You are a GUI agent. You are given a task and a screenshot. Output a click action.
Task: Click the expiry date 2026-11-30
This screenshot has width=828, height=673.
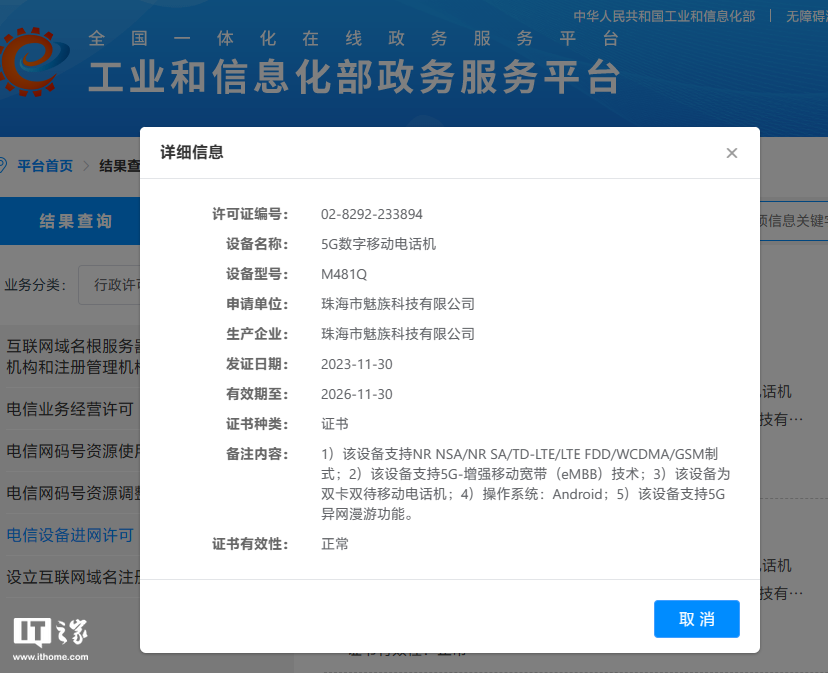click(x=356, y=395)
